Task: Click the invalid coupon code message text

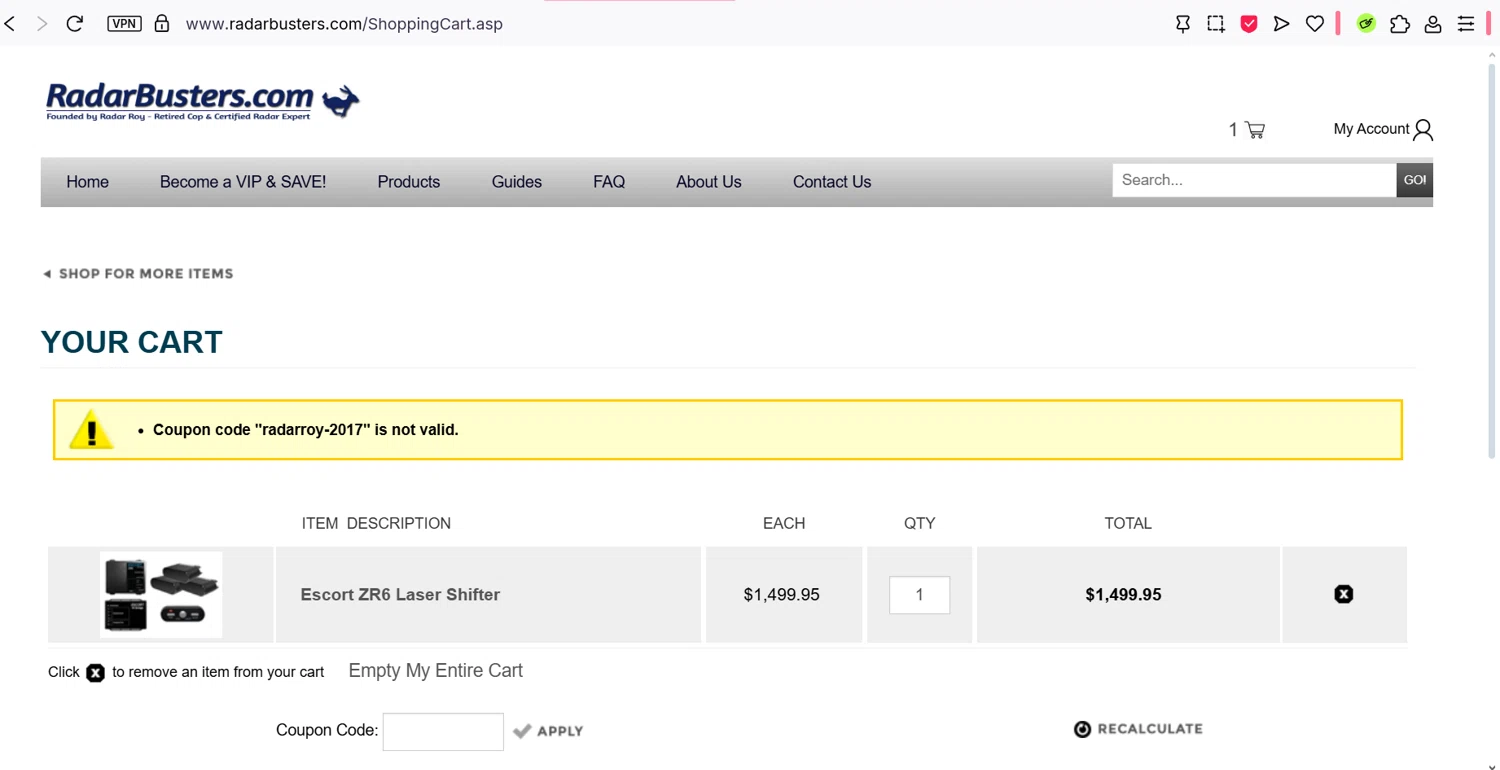Action: pos(306,430)
